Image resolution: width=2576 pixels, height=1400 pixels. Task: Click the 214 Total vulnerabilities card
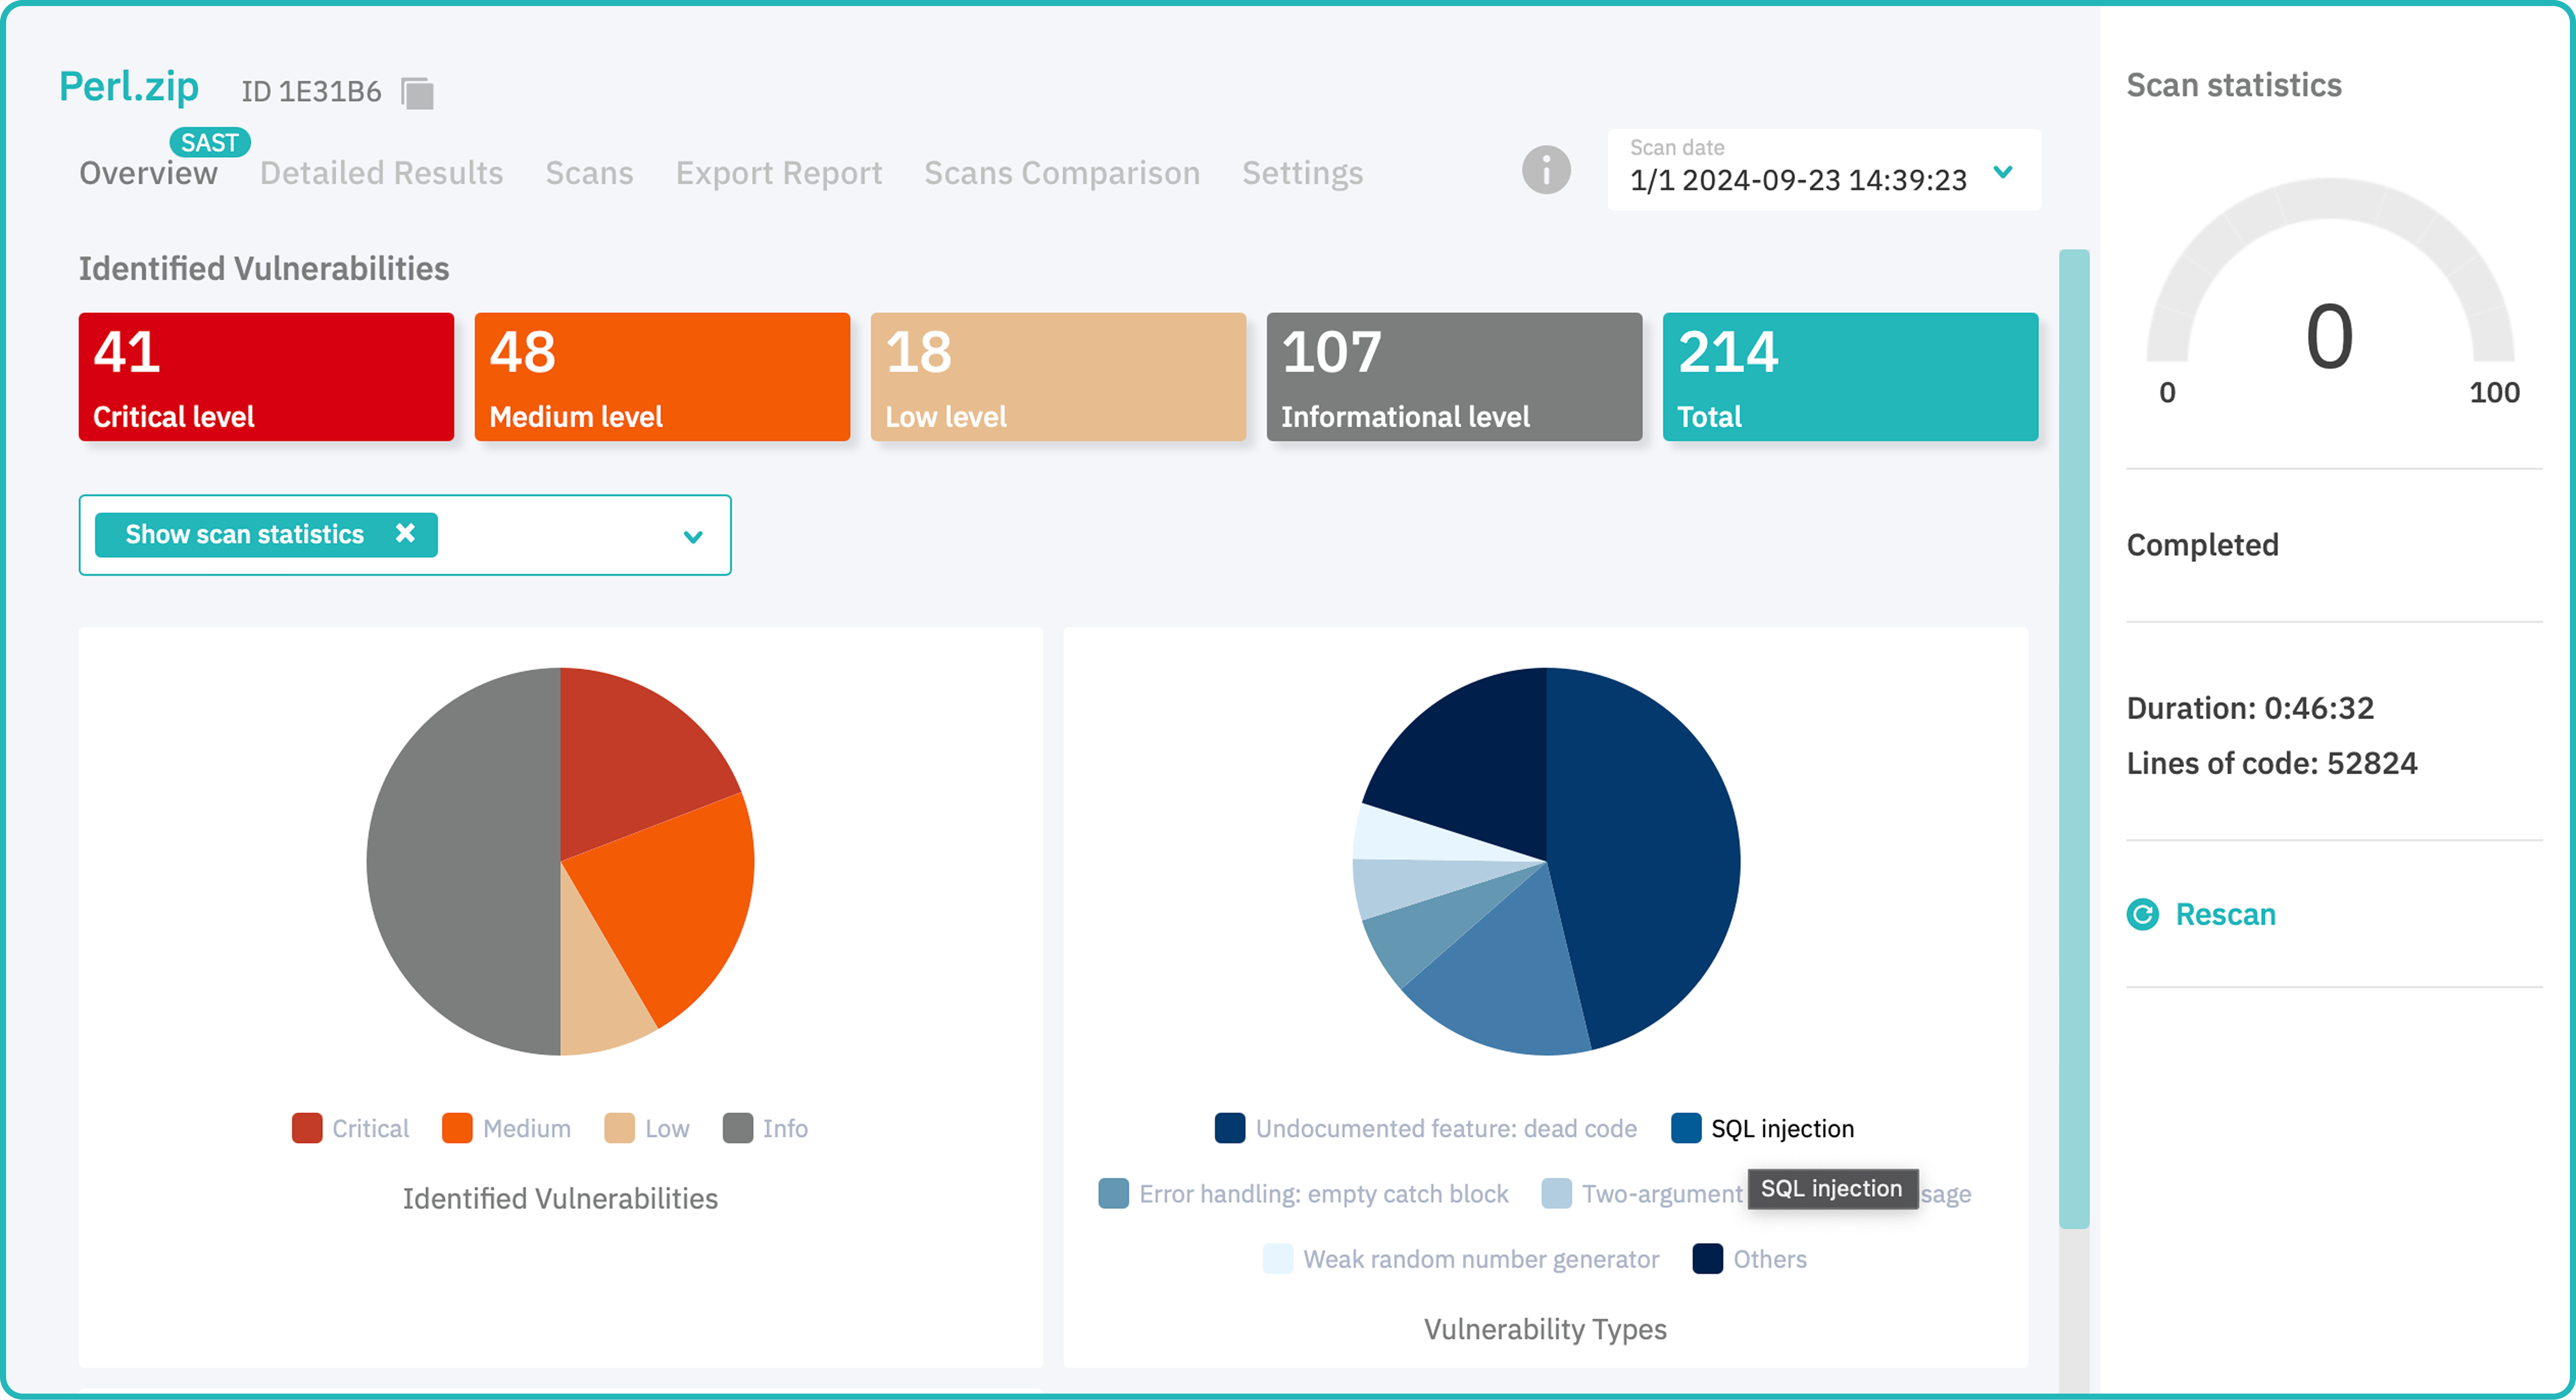[x=1850, y=377]
